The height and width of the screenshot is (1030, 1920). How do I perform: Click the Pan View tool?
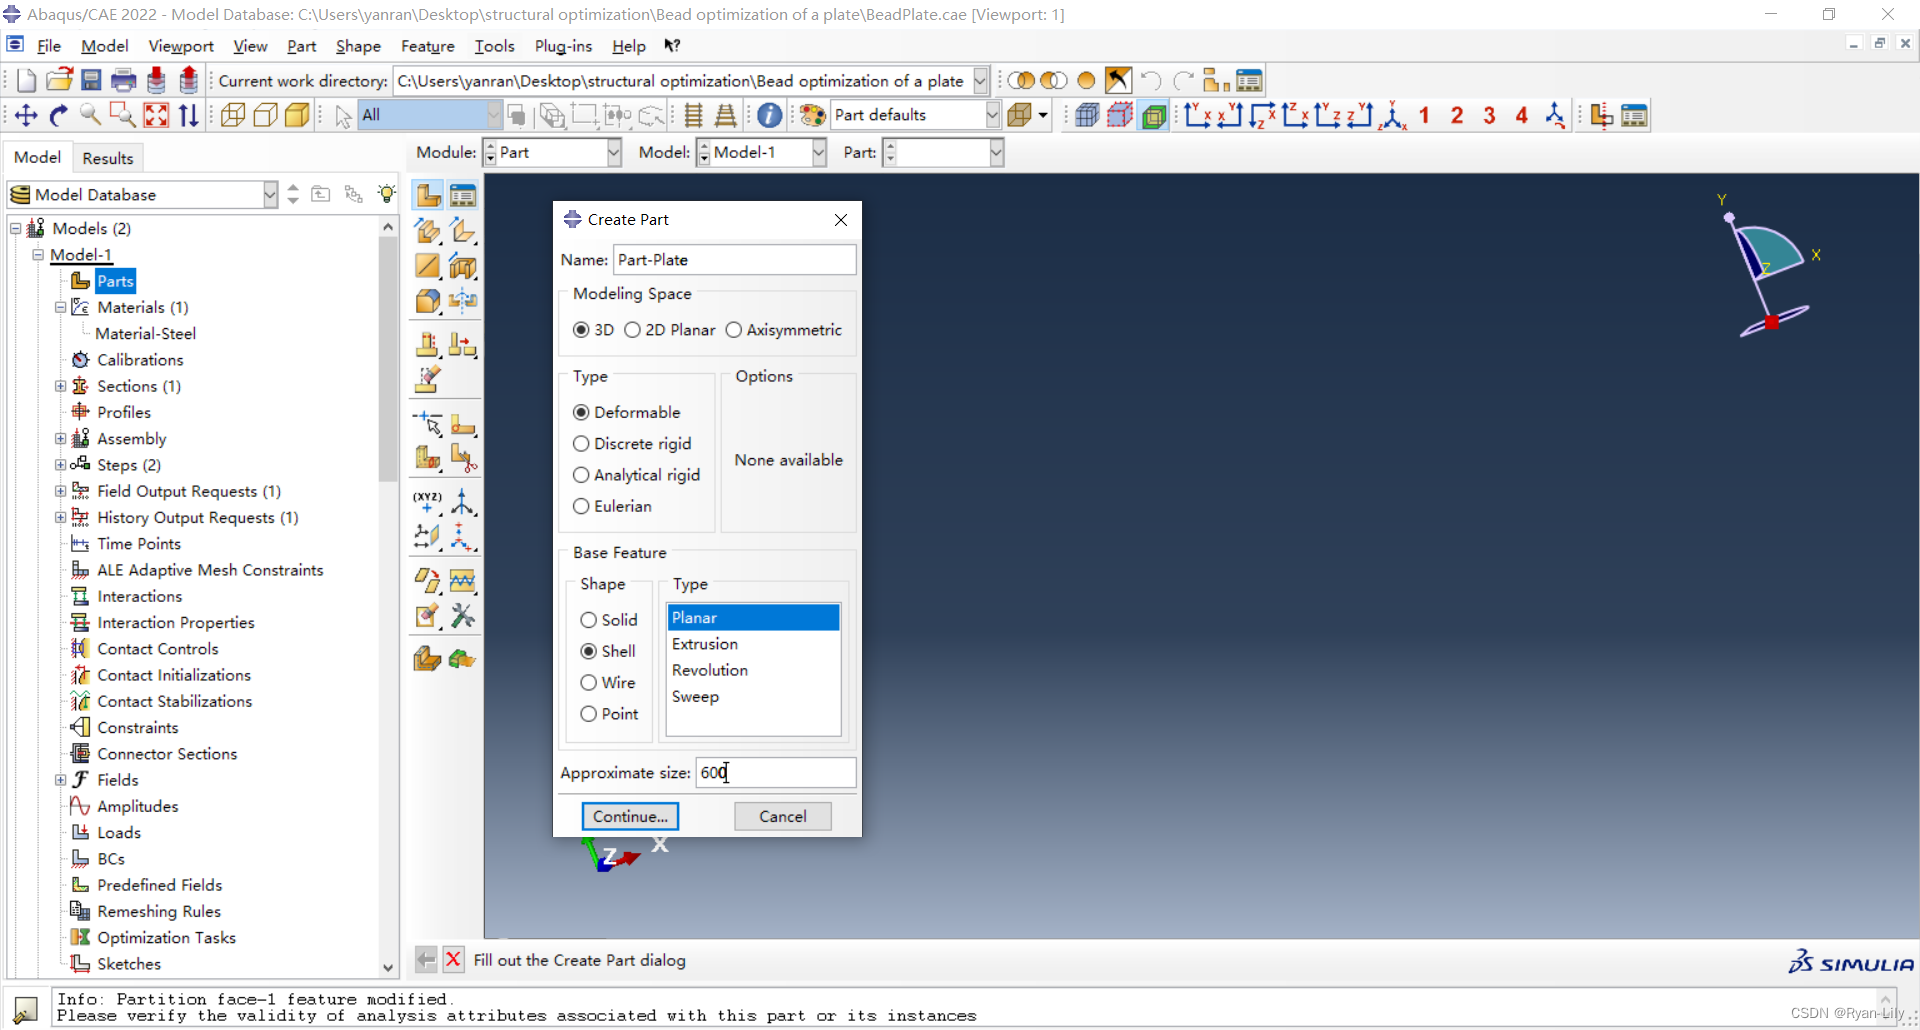tap(26, 115)
